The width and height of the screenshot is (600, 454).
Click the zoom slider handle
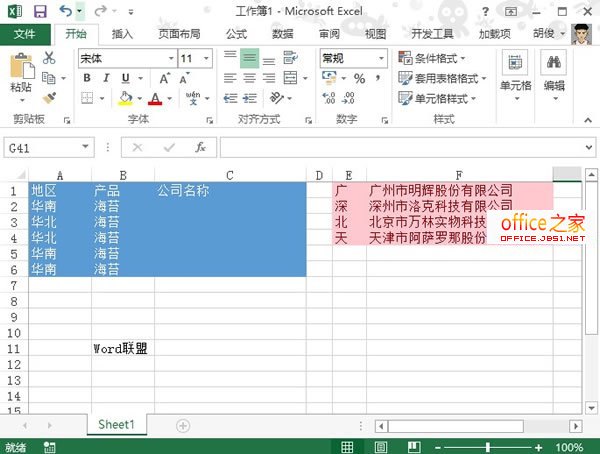[488, 447]
